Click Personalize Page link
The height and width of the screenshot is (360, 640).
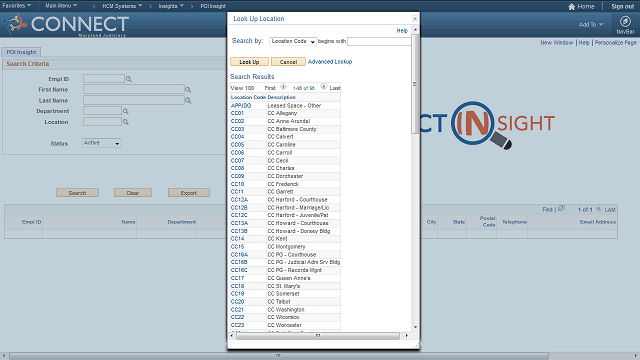(615, 42)
